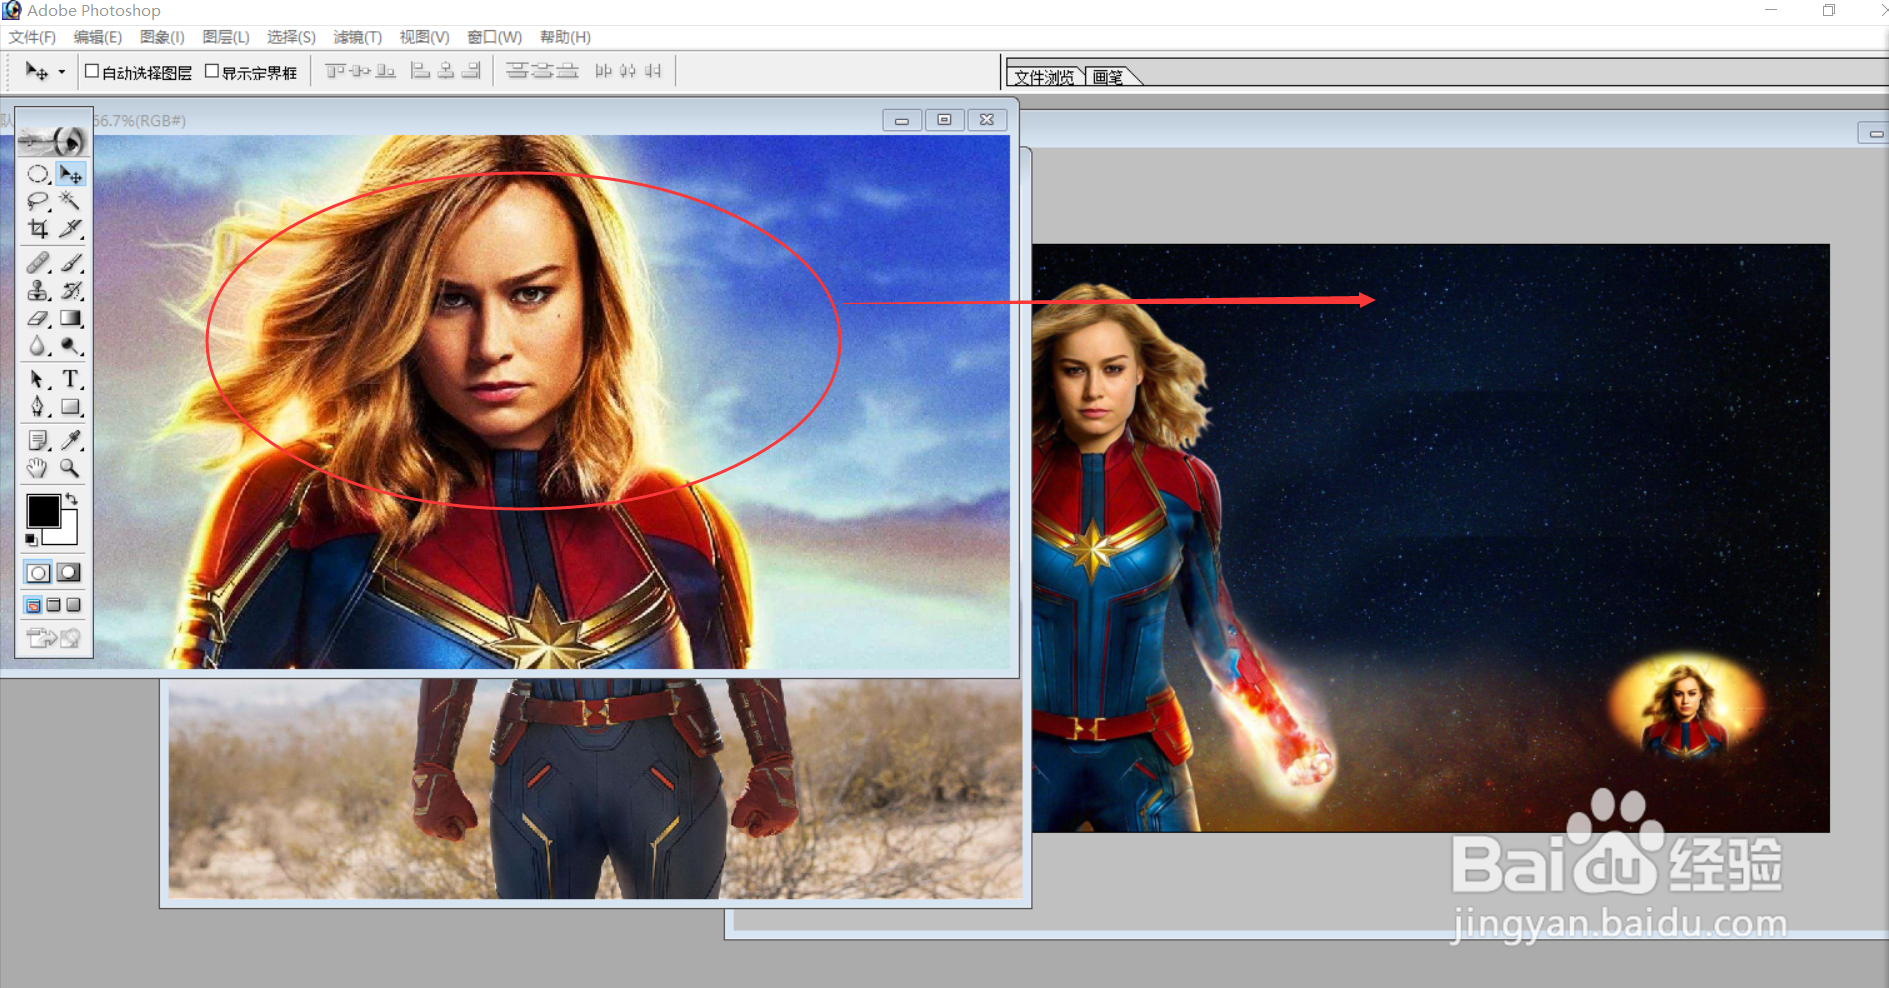The height and width of the screenshot is (988, 1889).
Task: Click align bottom edges button
Action: [x=386, y=71]
